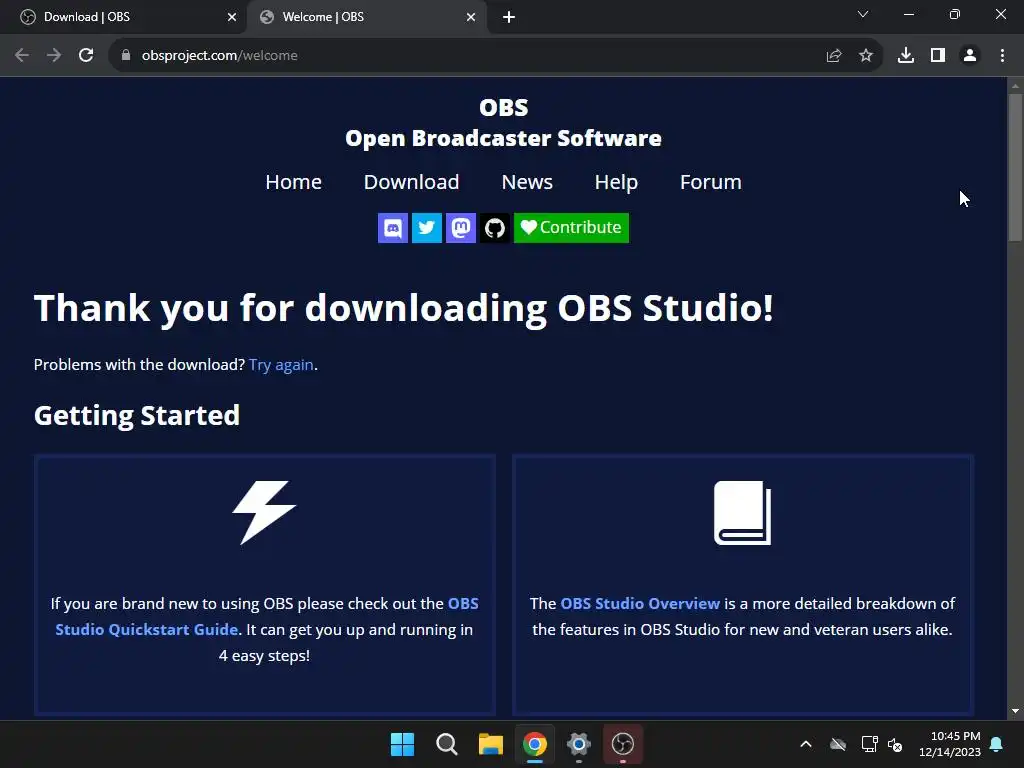This screenshot has height=768, width=1024.
Task: Open Windows taskbar search
Action: [x=447, y=744]
